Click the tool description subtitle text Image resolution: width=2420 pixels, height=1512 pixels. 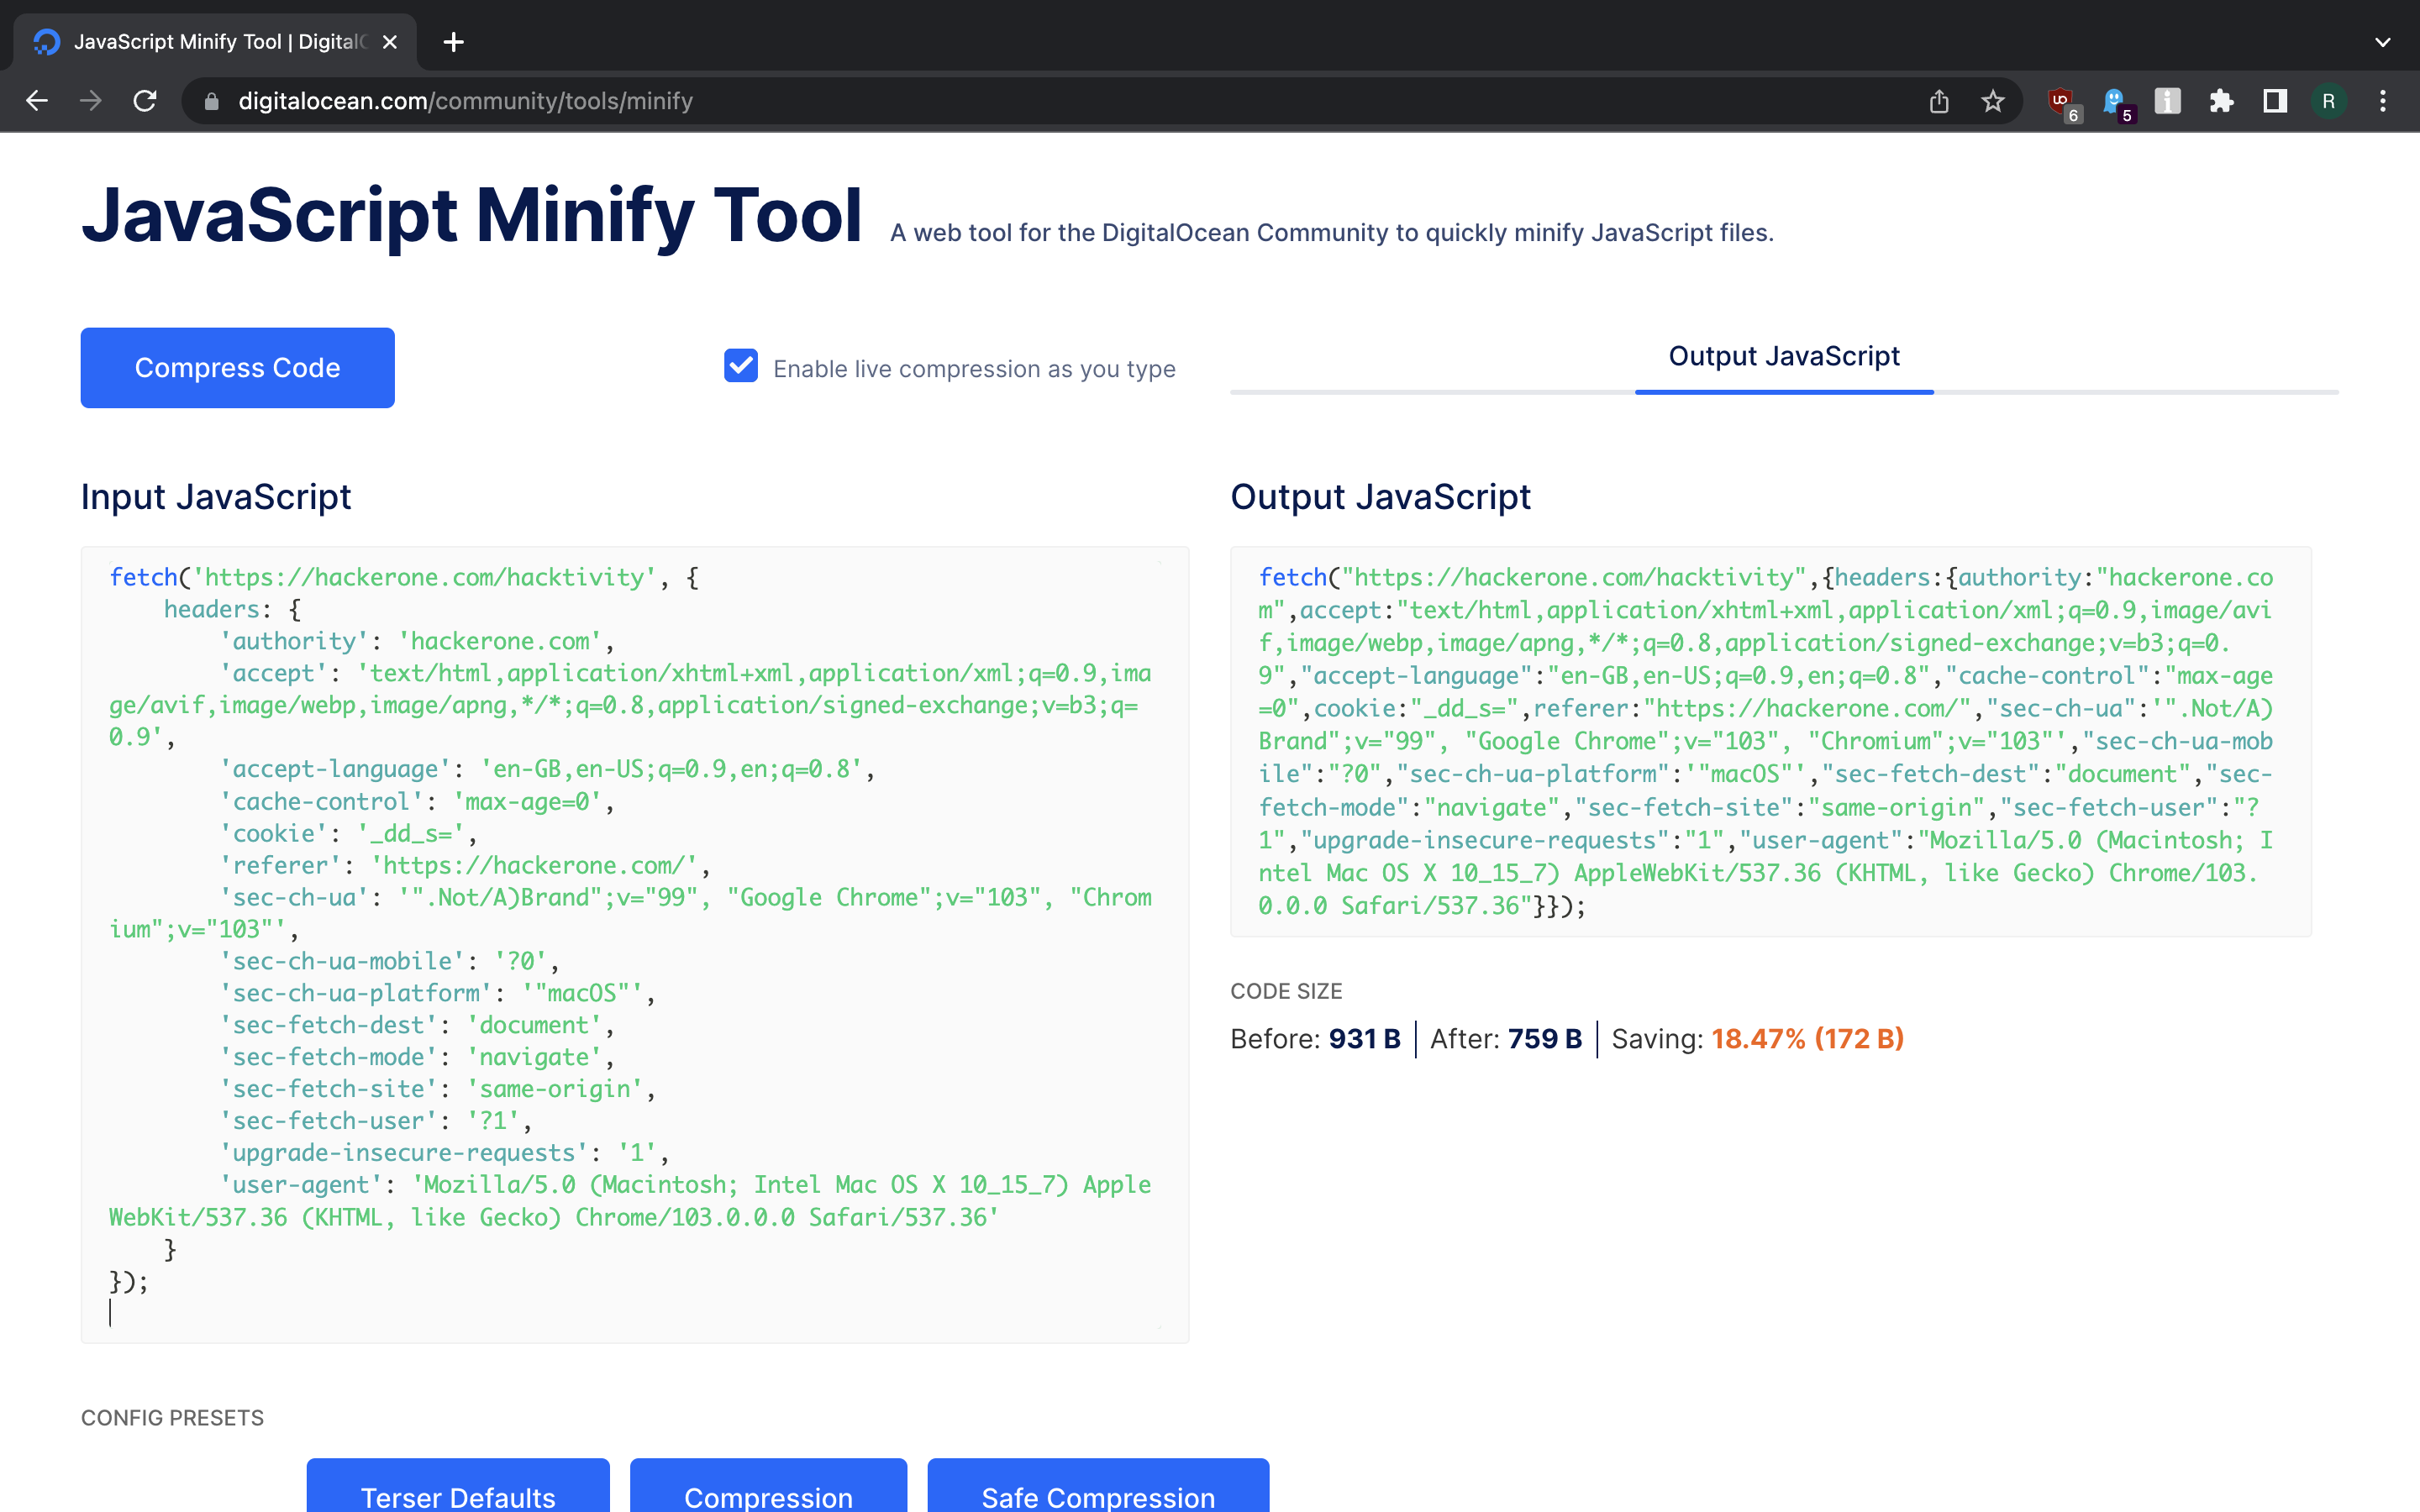click(1332, 233)
